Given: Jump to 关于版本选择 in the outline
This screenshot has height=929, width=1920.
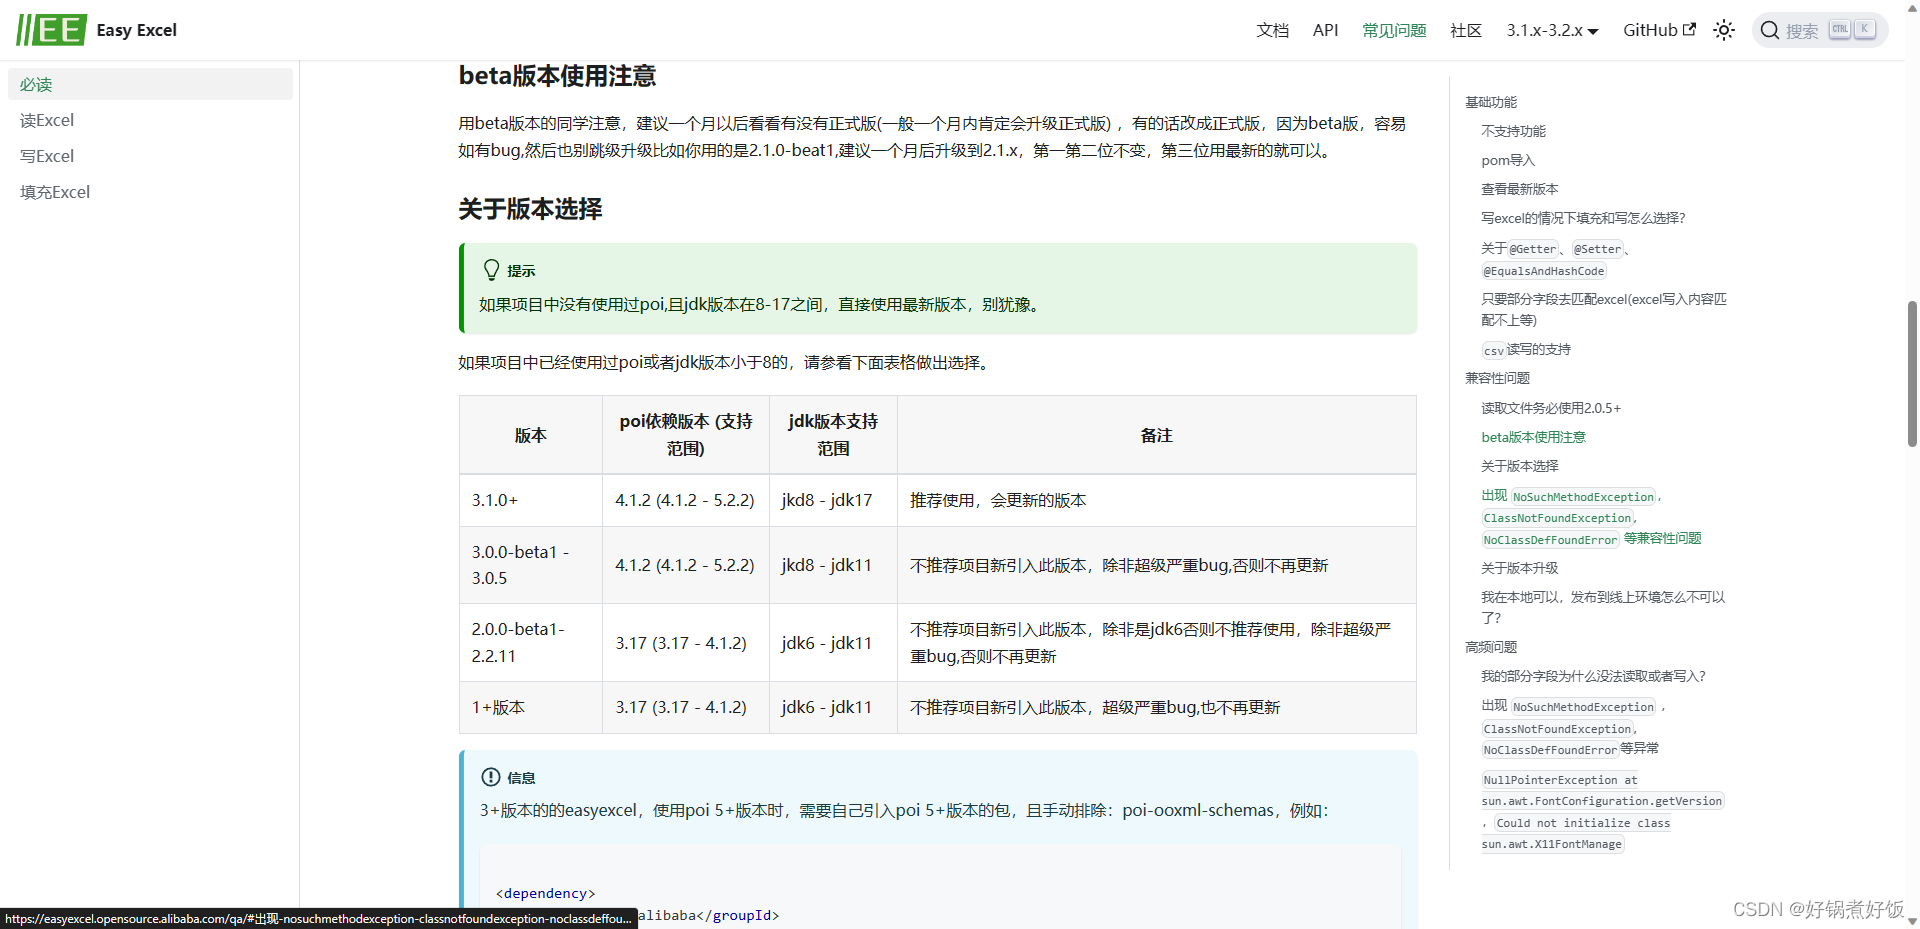Looking at the screenshot, I should point(1518,466).
